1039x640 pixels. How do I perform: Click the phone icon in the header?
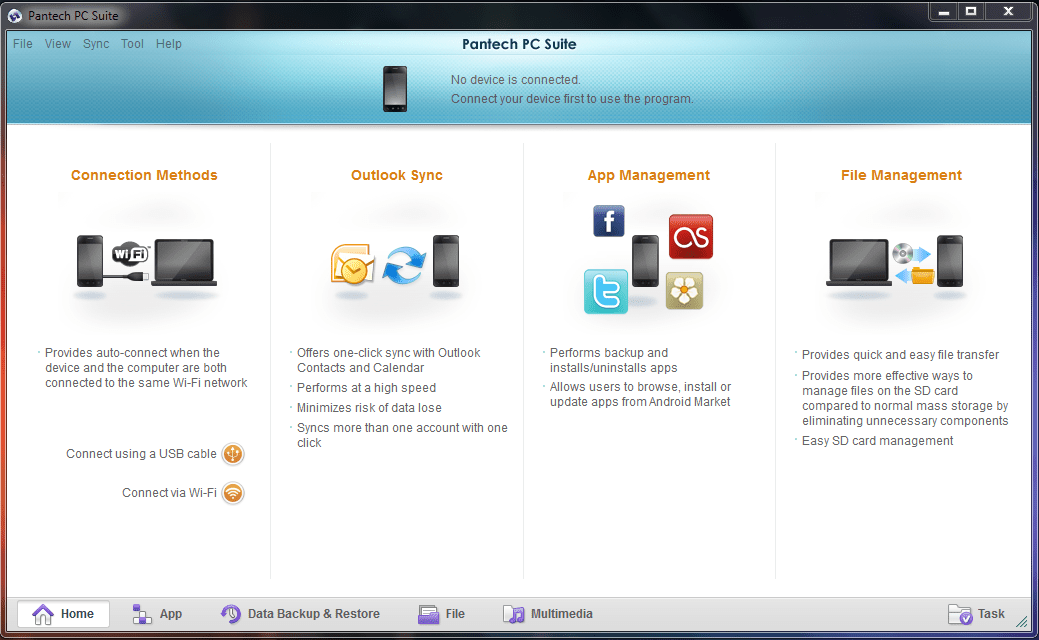395,89
